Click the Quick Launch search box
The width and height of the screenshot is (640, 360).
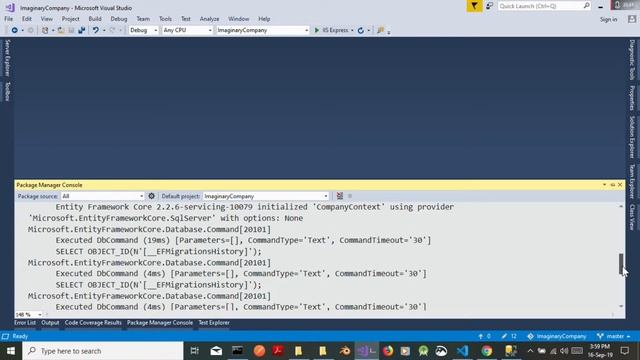point(544,6)
